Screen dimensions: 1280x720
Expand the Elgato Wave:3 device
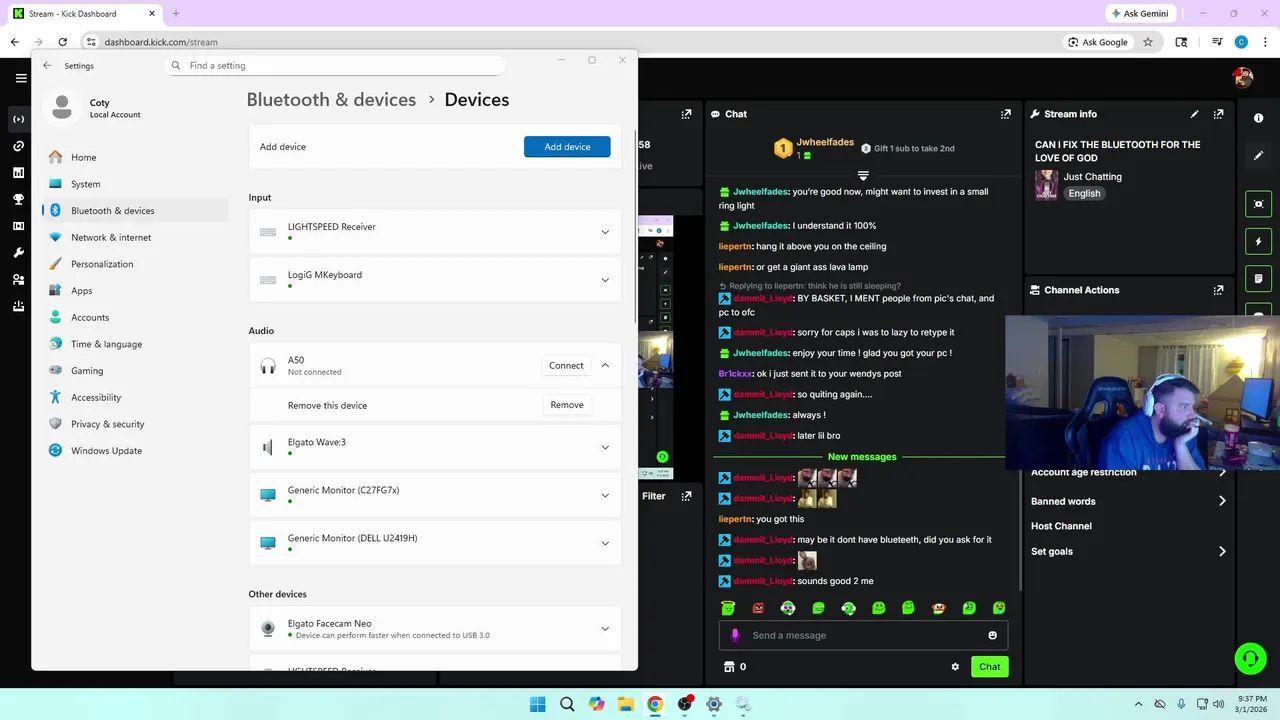click(x=605, y=447)
